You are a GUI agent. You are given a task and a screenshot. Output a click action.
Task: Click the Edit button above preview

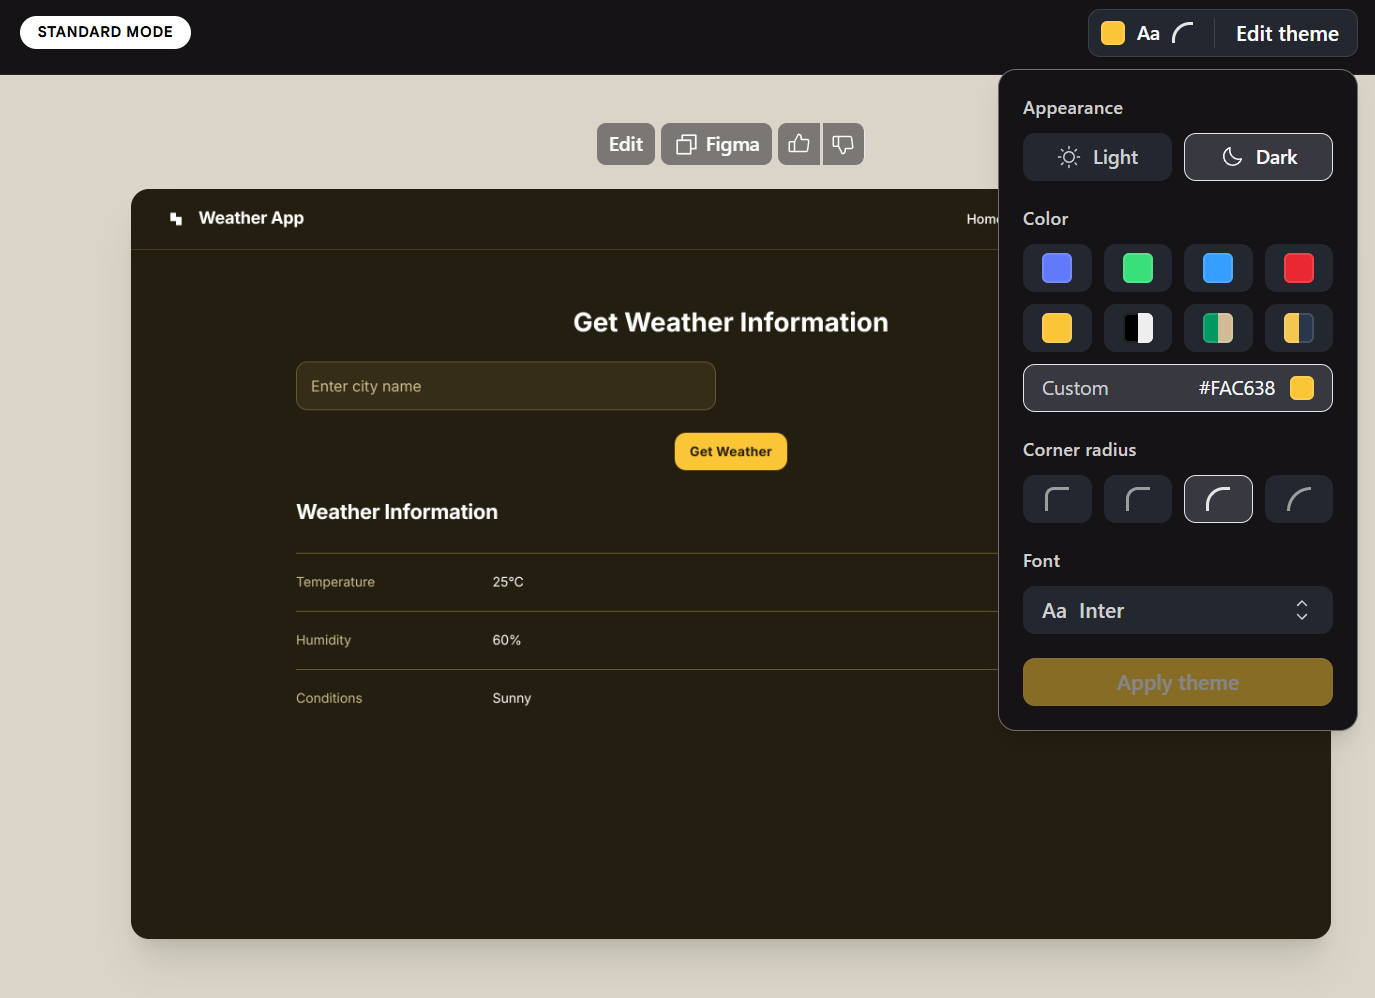click(x=626, y=144)
